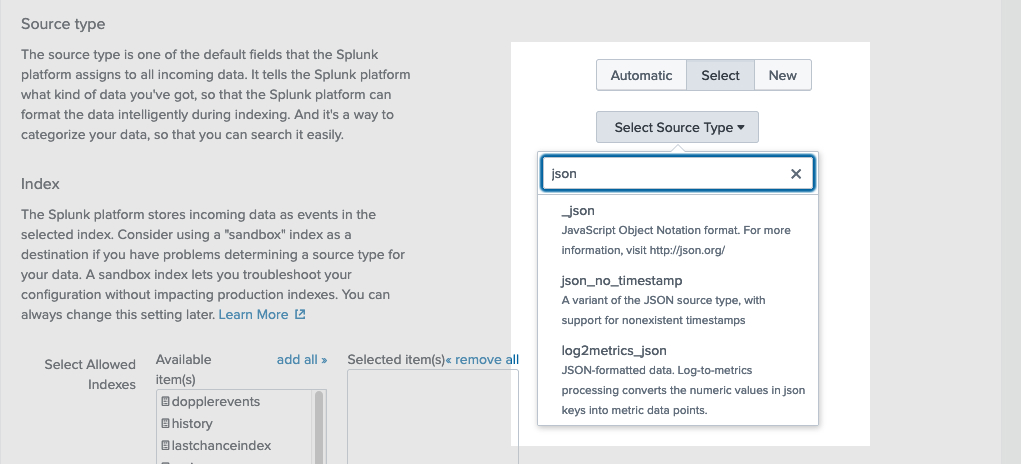Image resolution: width=1021 pixels, height=464 pixels.
Task: Select dopplerevents in Available items
Action: tap(216, 402)
